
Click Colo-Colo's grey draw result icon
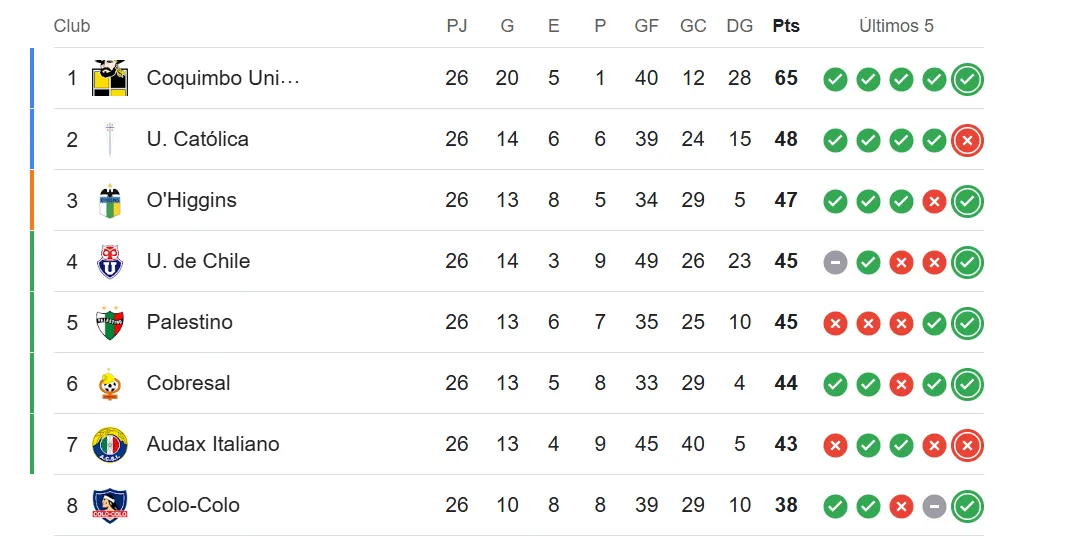(x=934, y=507)
